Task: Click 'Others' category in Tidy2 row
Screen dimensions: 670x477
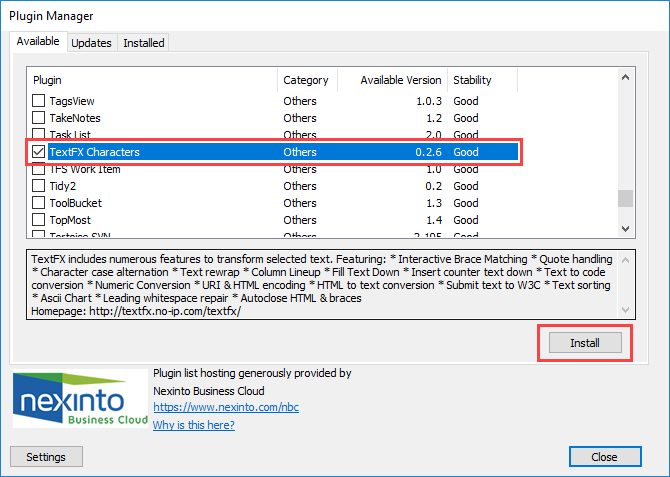Action: [x=300, y=186]
